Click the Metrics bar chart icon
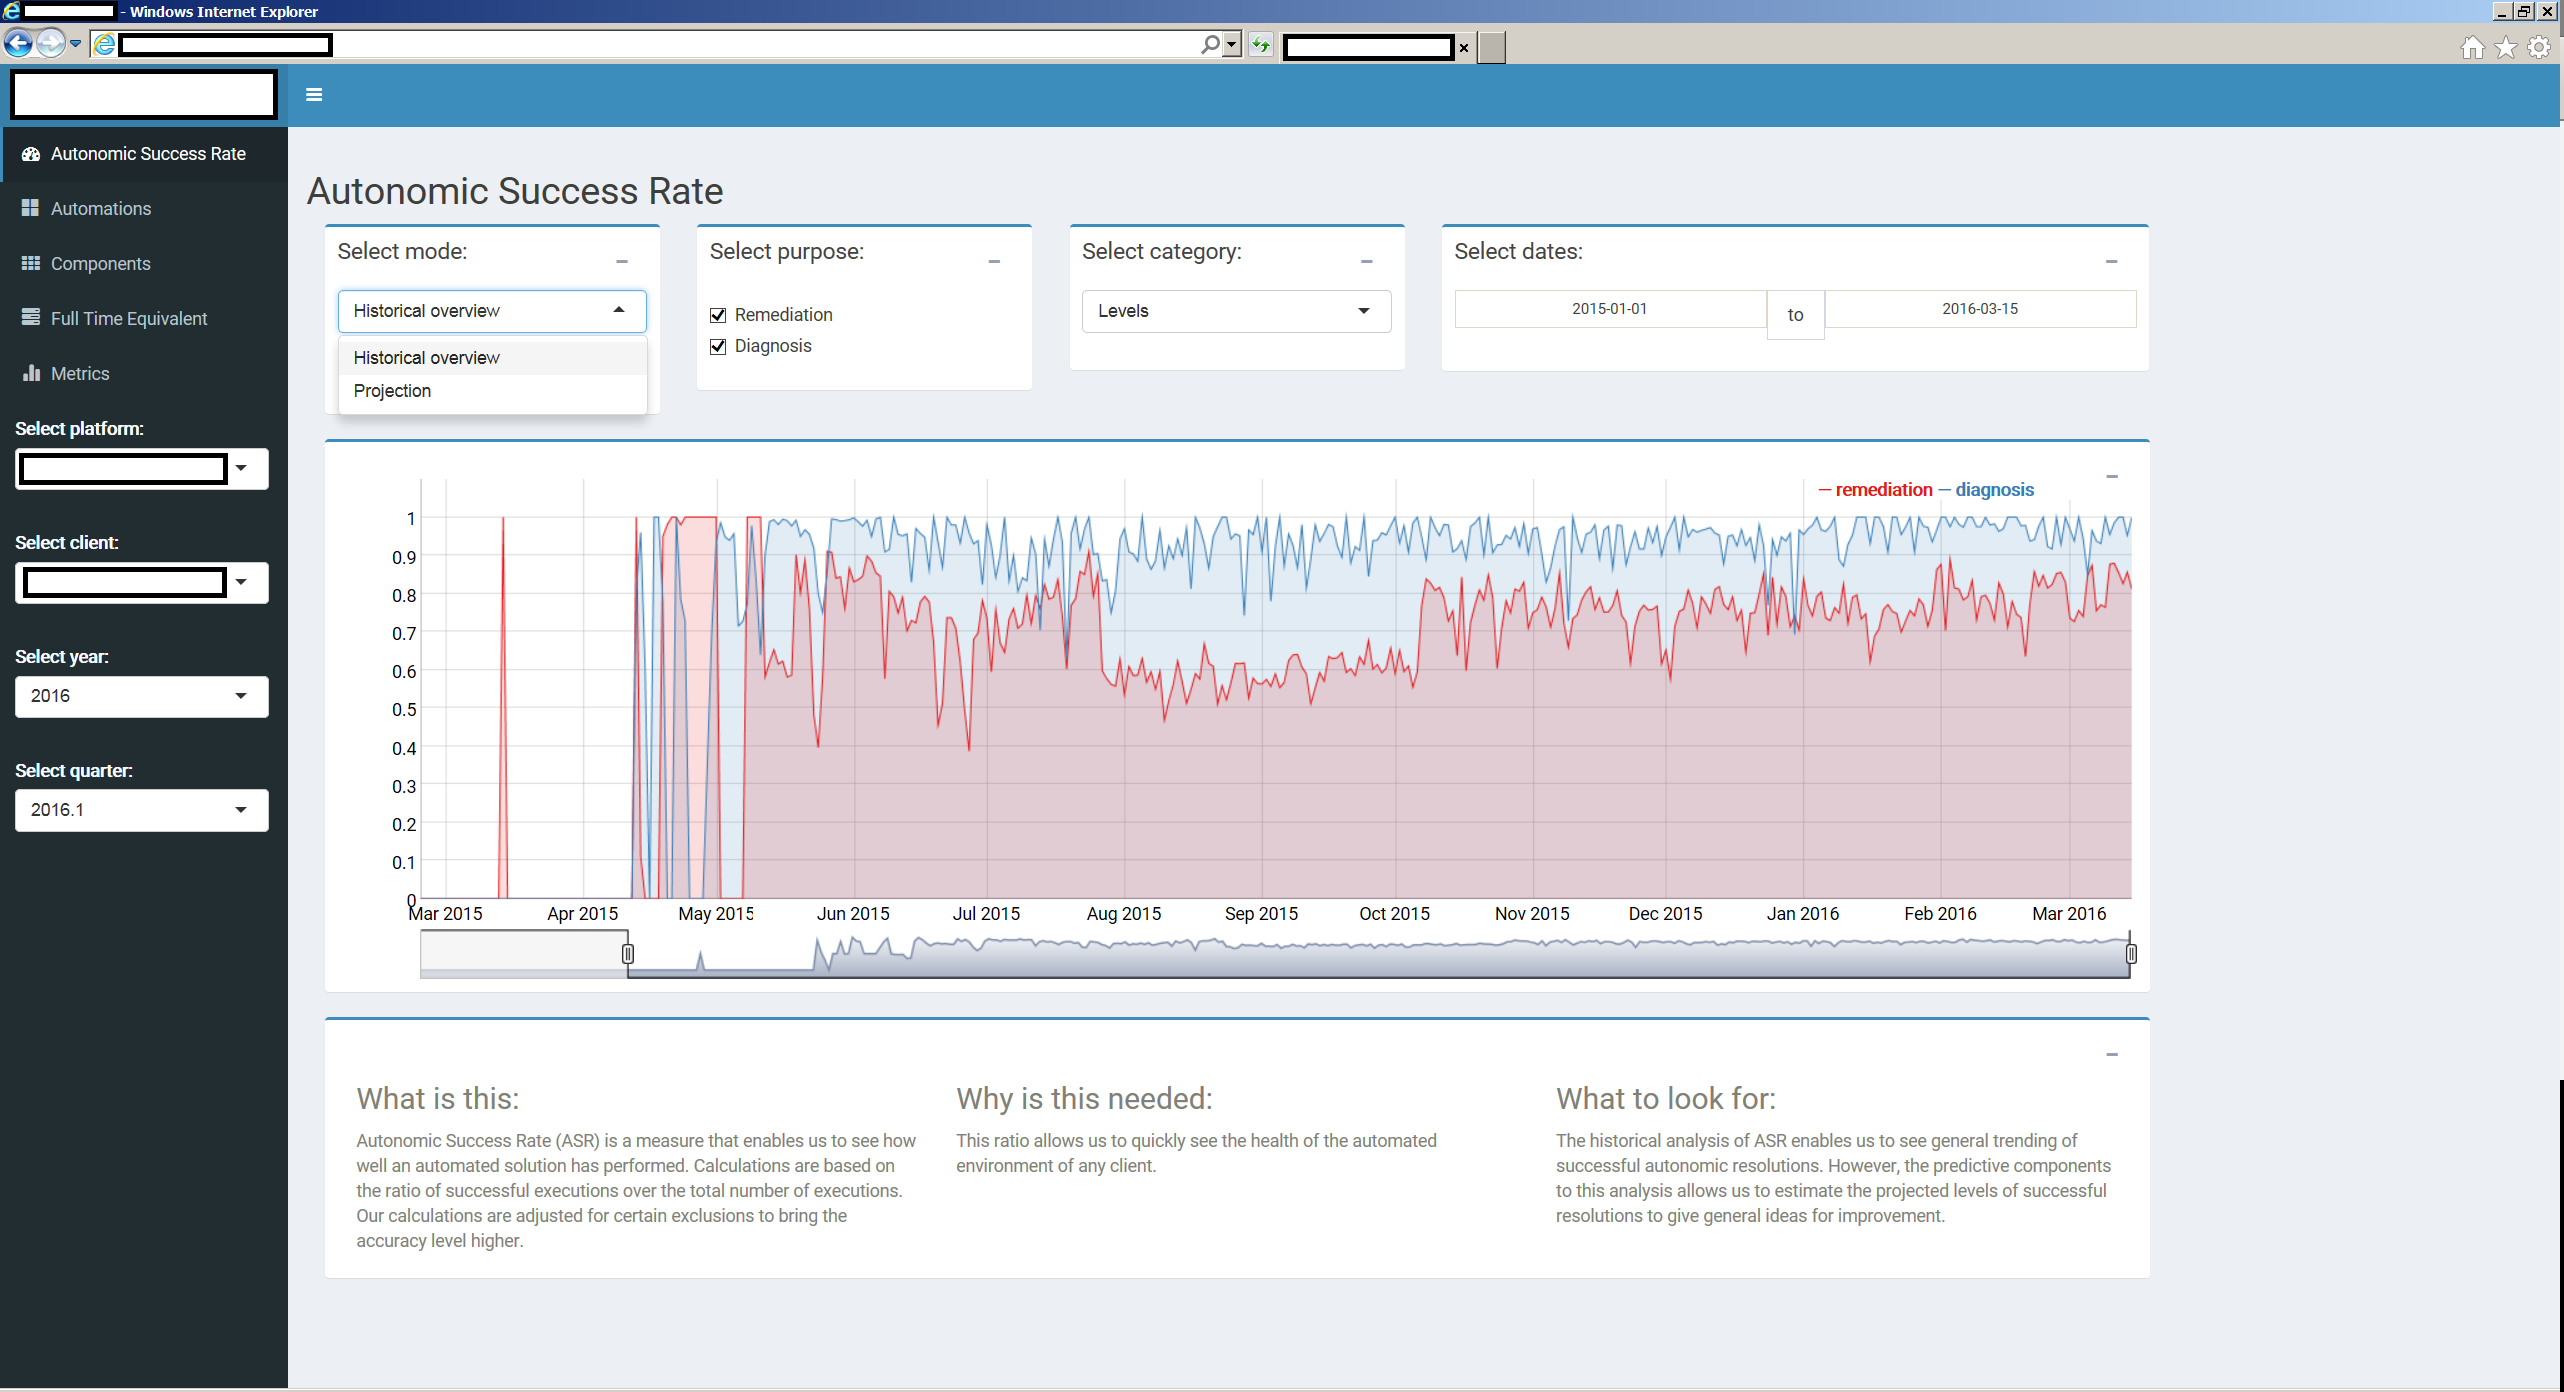2564x1392 pixels. 30,373
